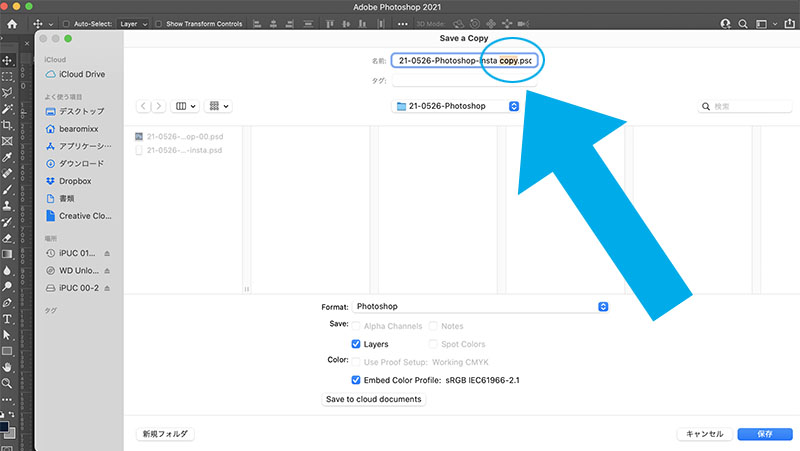Uncheck Embed Color Profile checkbox
This screenshot has width=800, height=451.
coord(356,380)
